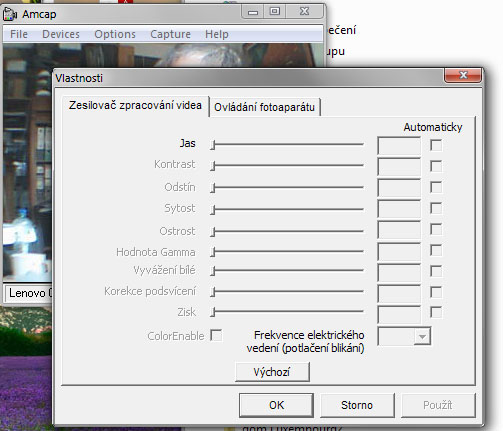Click the Odstín value field
Viewport: 503px width, 431px height.
tap(399, 188)
